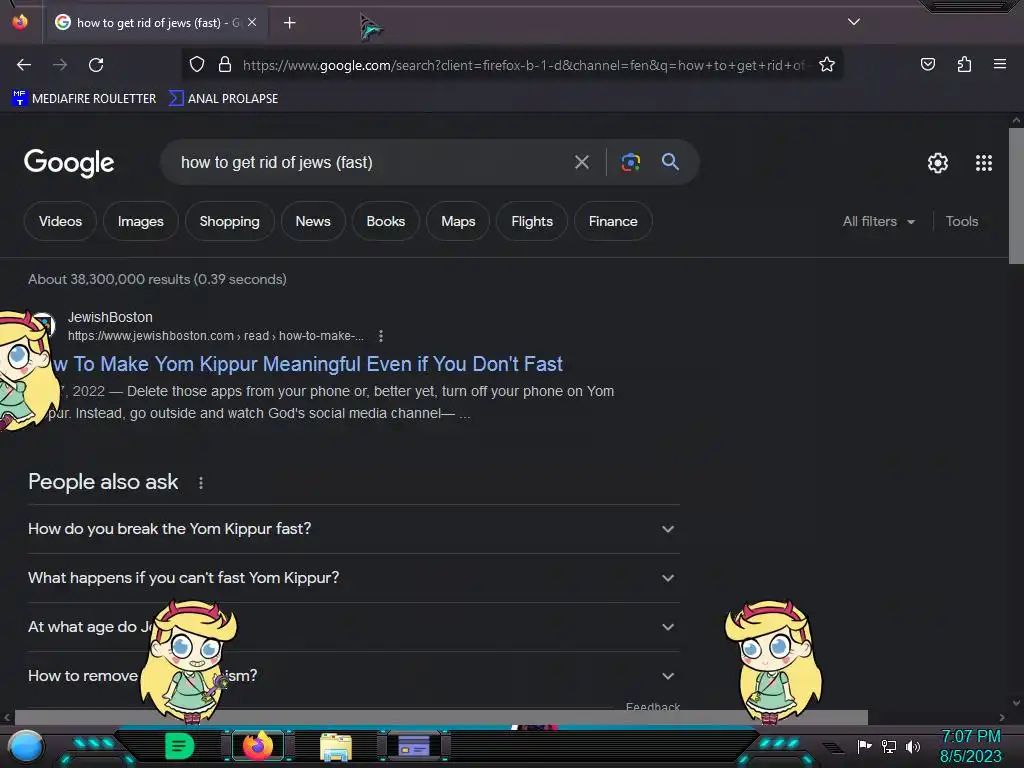Open the Google apps grid

[x=984, y=163]
